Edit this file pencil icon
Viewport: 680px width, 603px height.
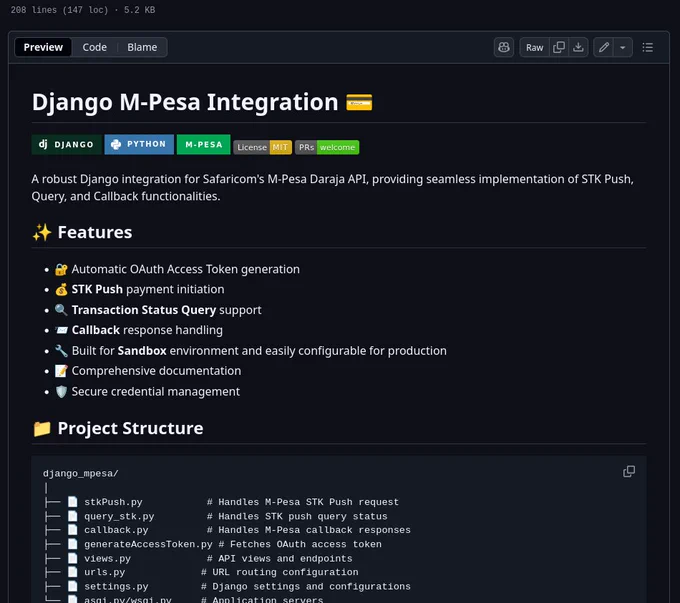[x=603, y=47]
